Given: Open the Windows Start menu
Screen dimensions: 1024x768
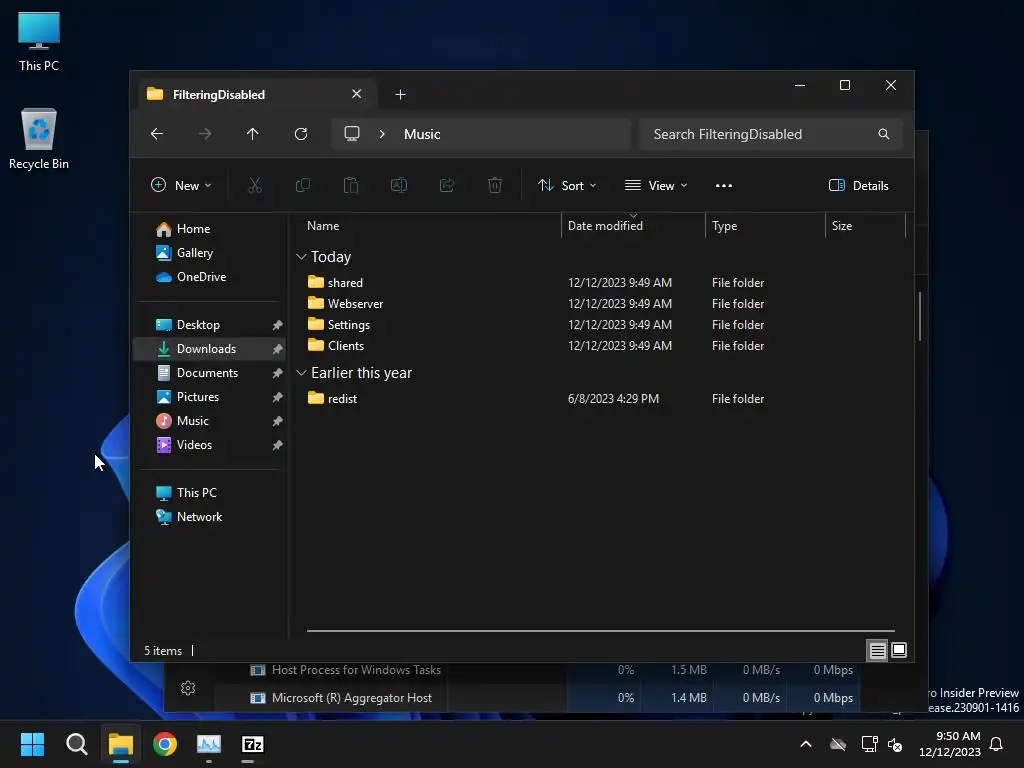Looking at the screenshot, I should (x=32, y=744).
